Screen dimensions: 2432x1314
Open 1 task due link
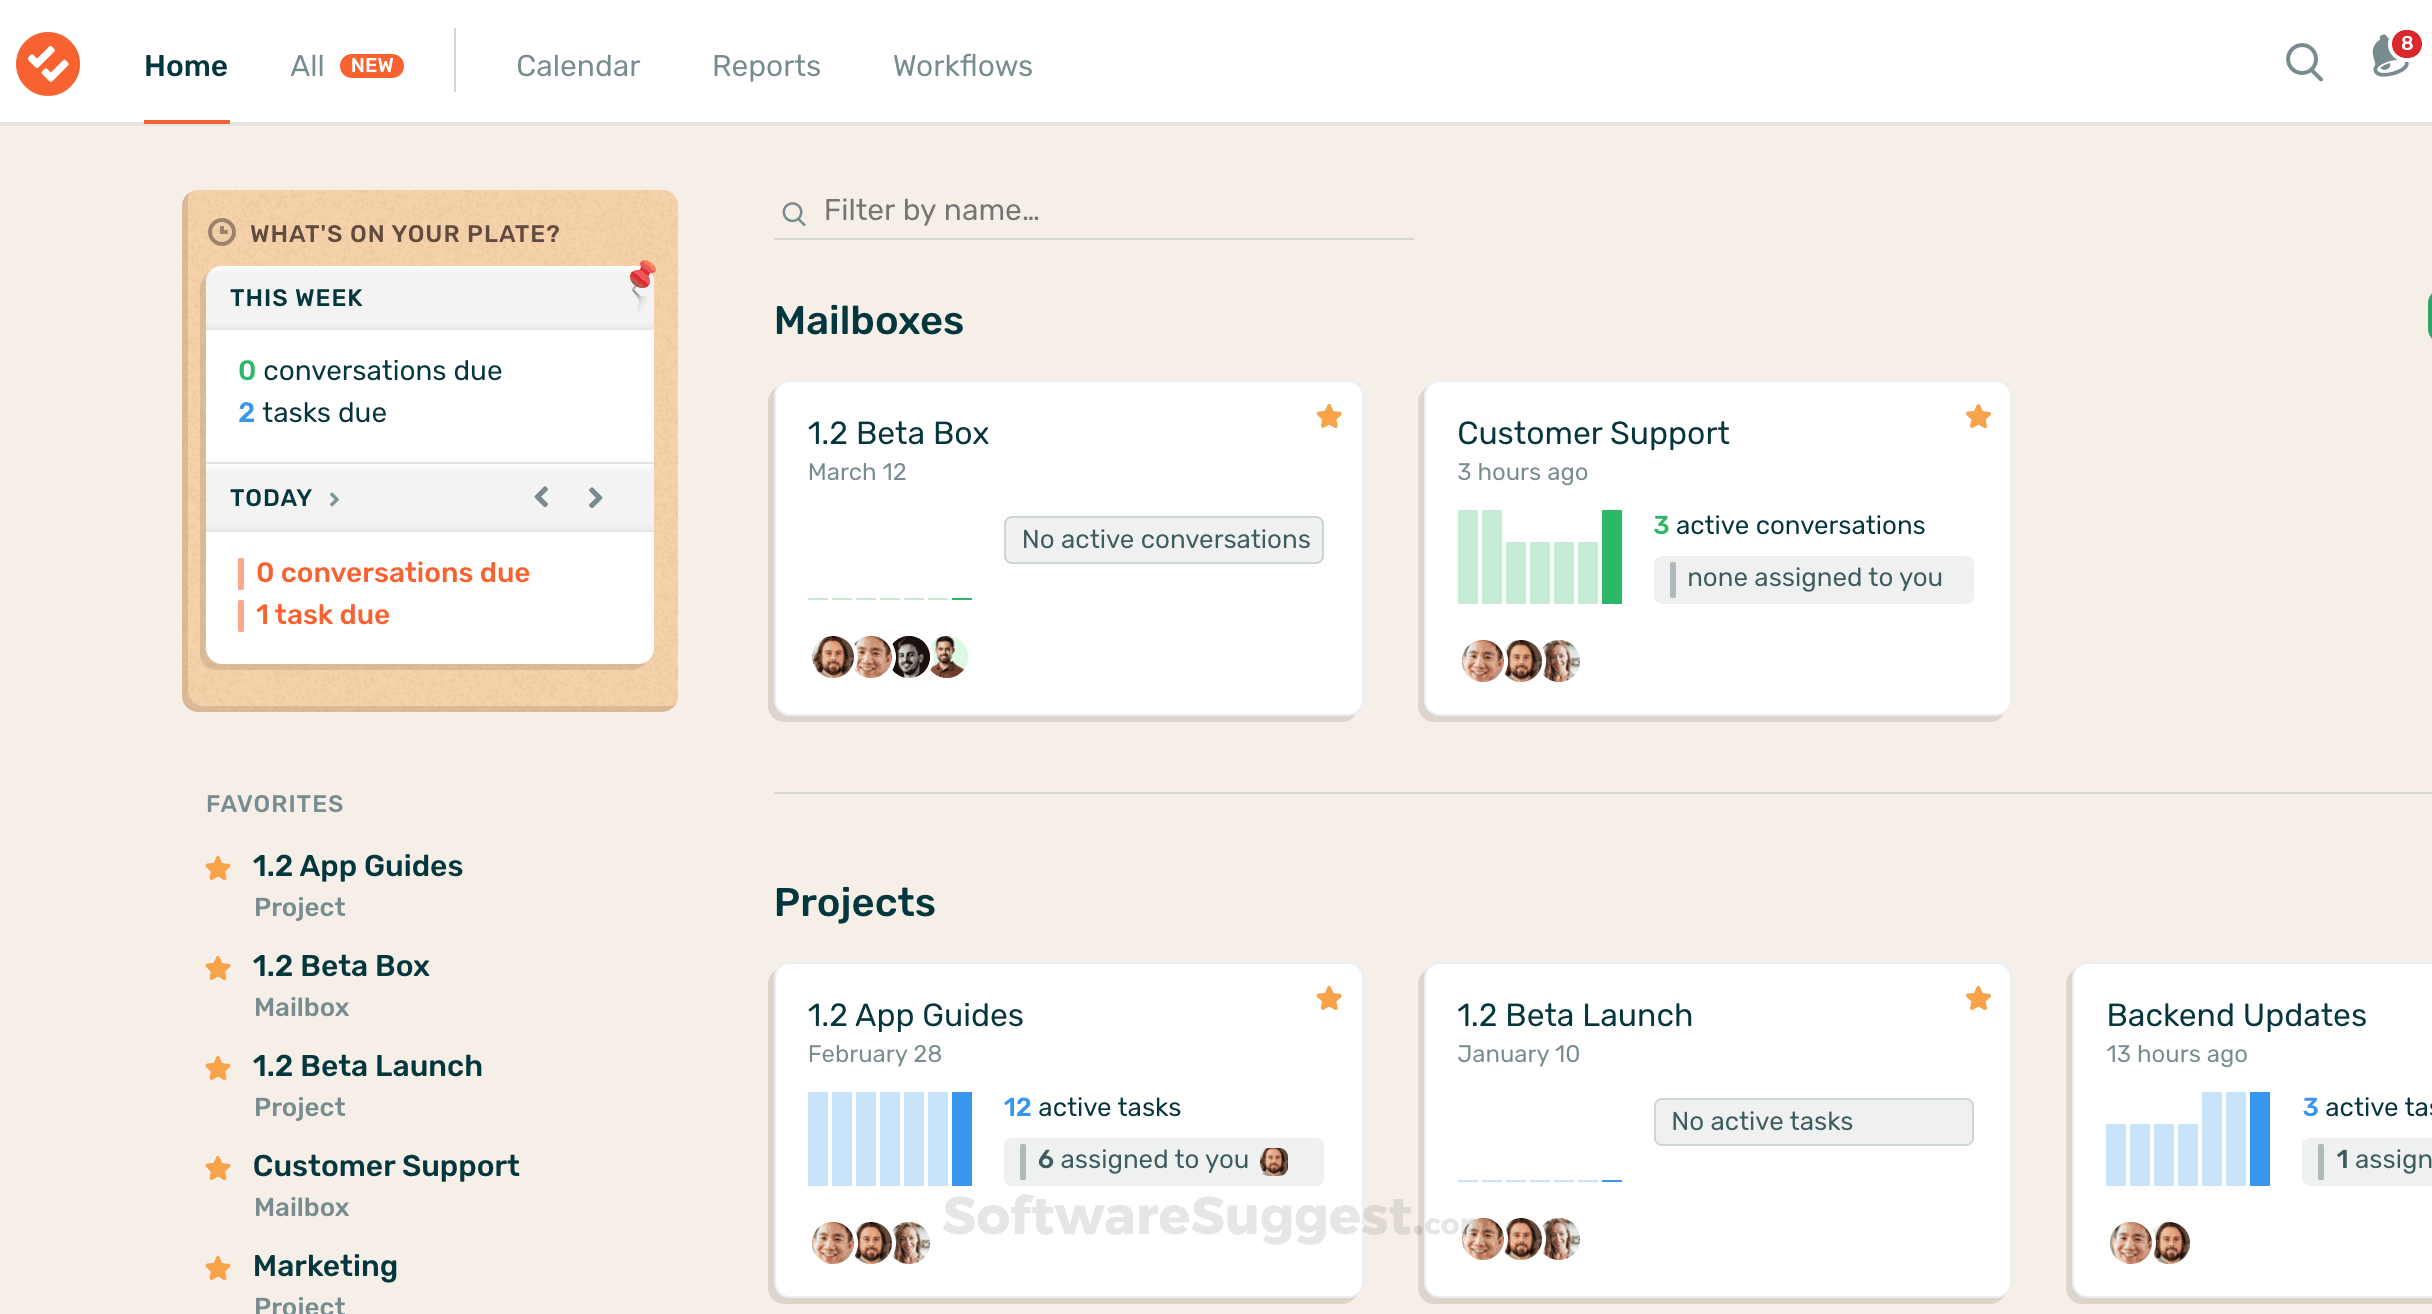(322, 614)
